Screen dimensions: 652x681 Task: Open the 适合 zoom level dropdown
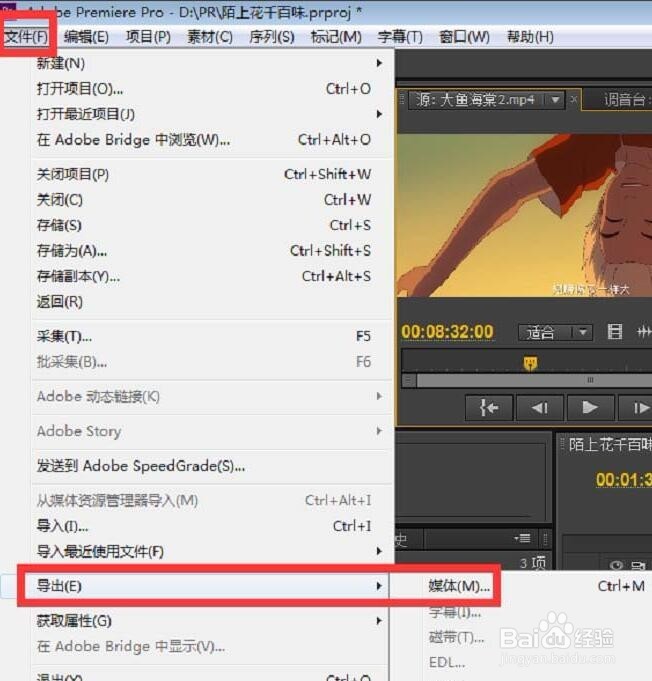[556, 333]
